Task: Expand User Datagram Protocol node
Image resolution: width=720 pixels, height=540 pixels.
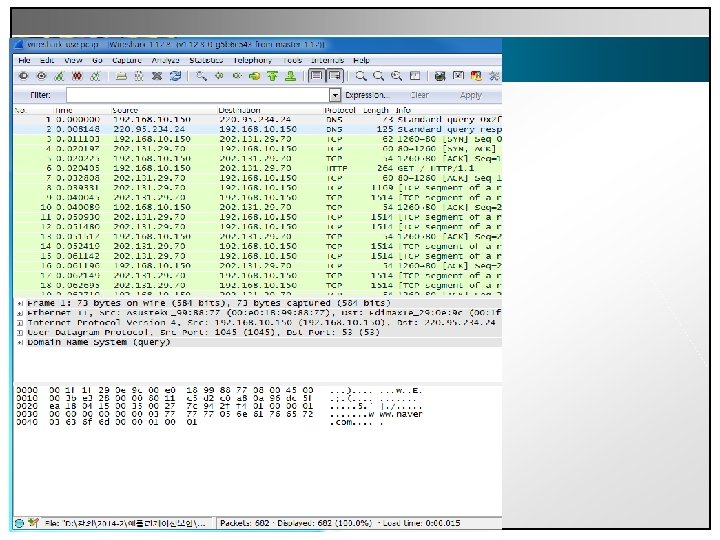Action: (20, 332)
